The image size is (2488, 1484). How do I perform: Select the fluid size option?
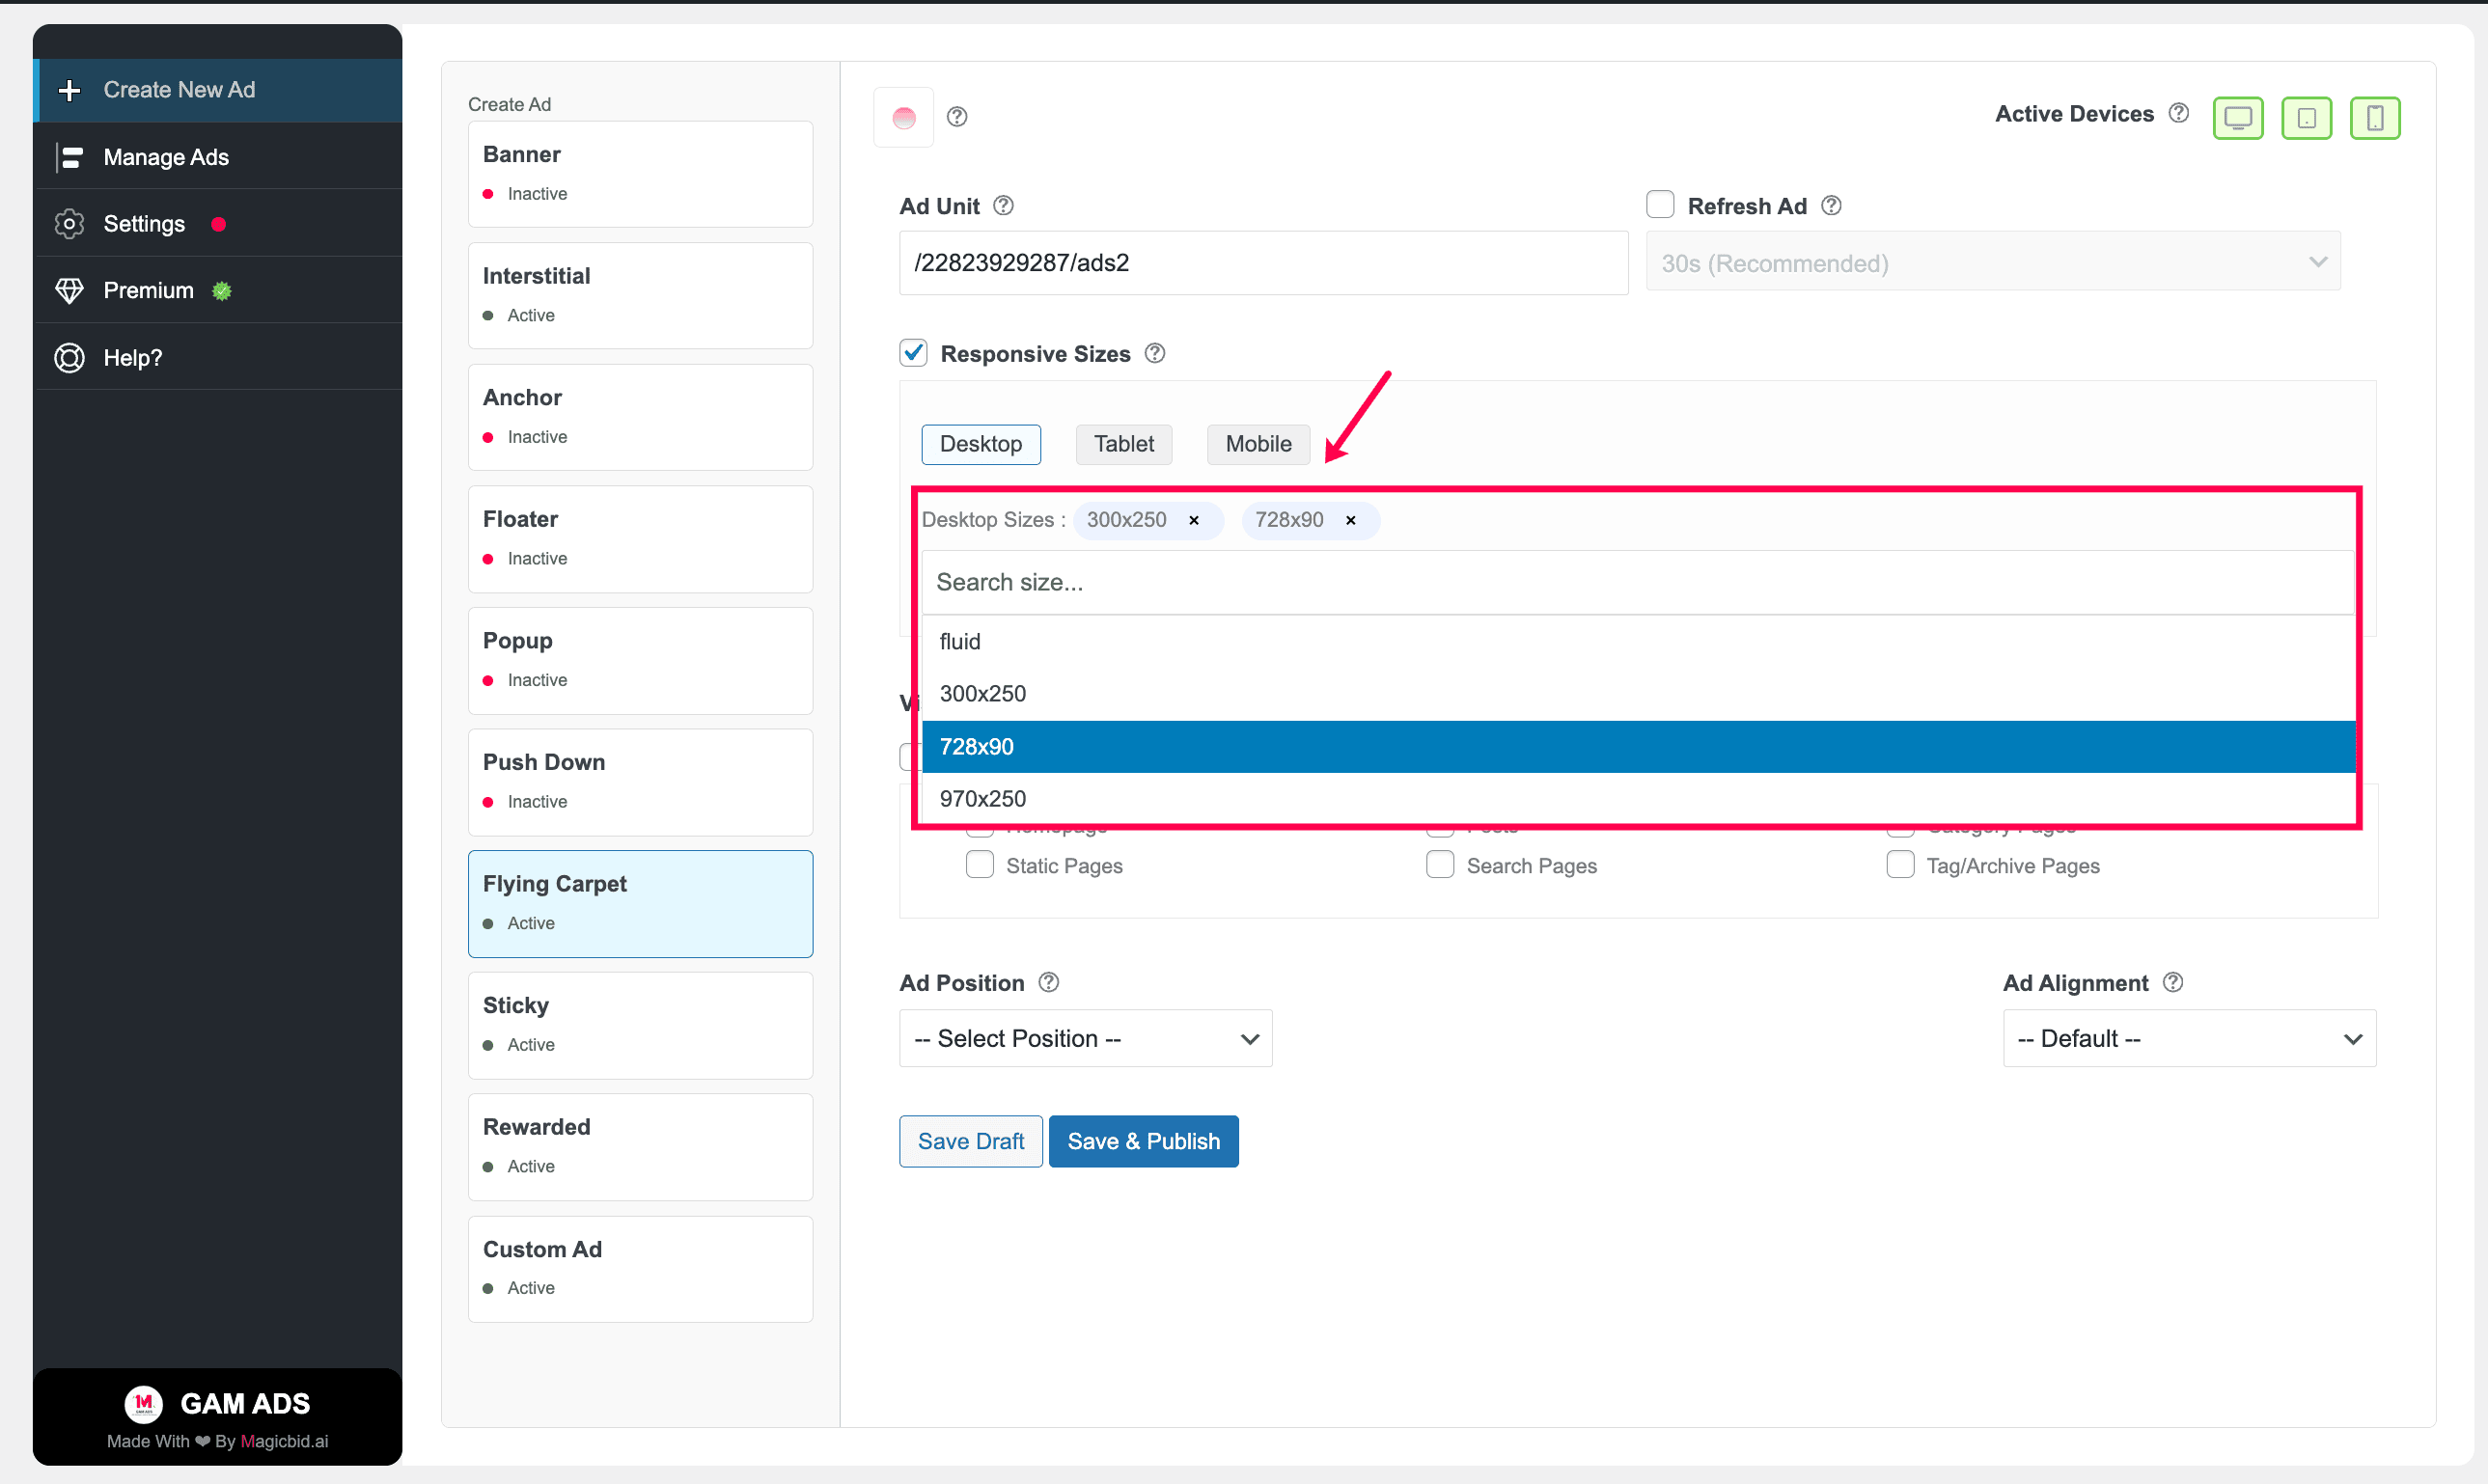pos(1638,642)
